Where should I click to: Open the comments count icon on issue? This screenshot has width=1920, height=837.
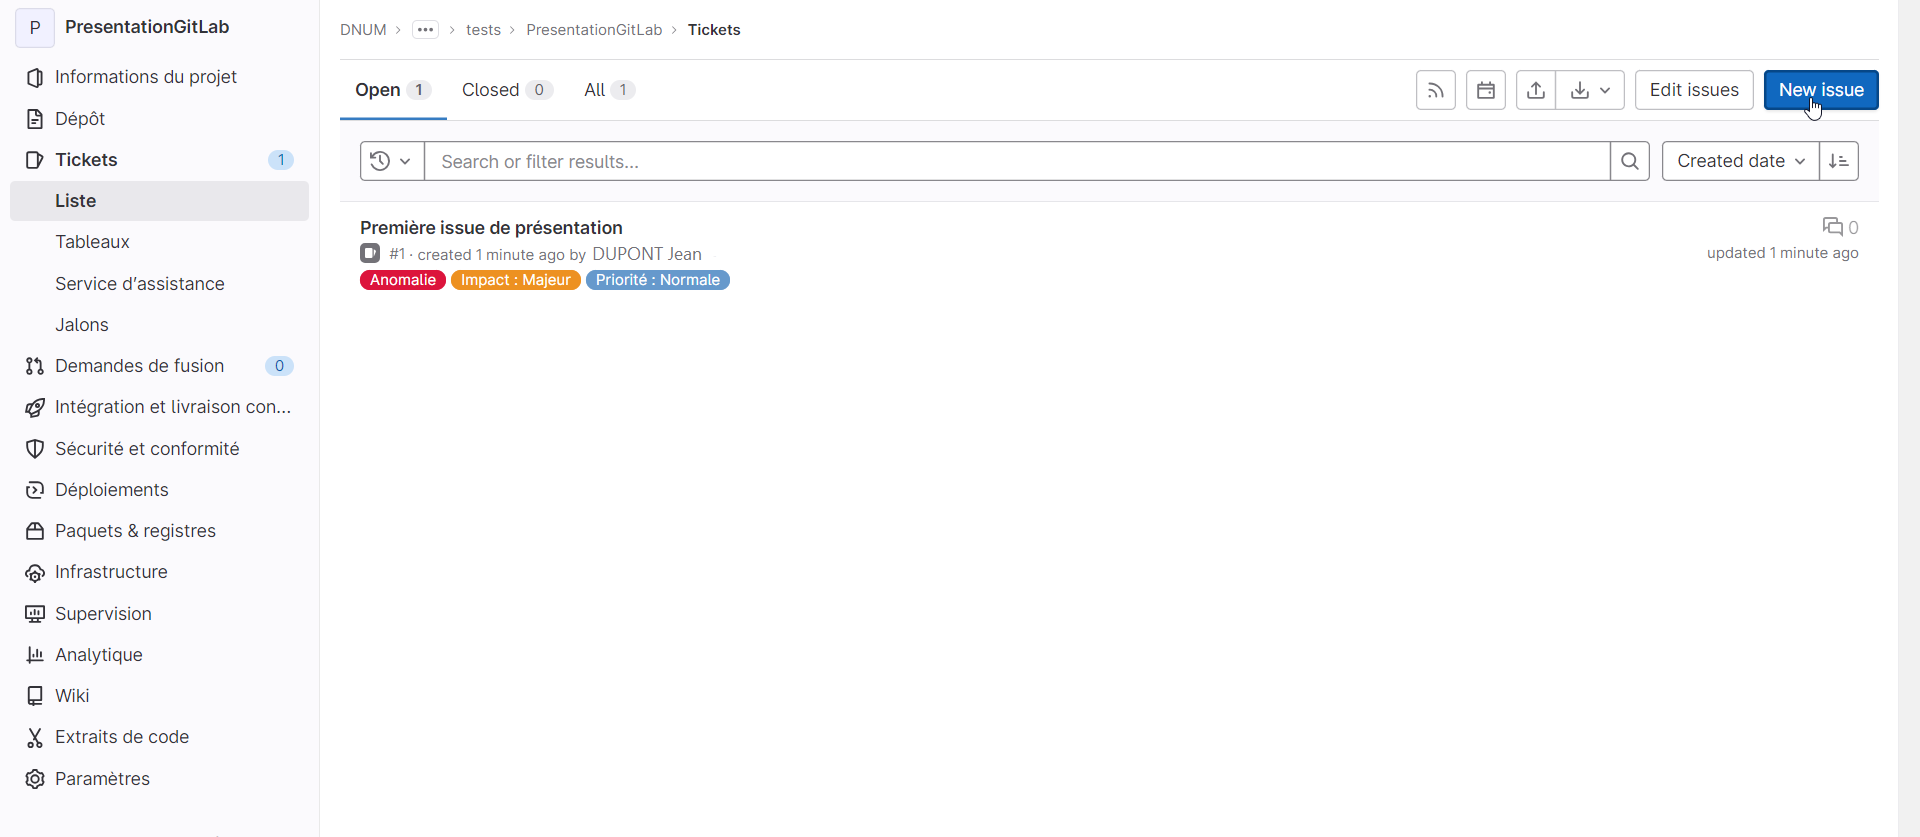pos(1832,227)
